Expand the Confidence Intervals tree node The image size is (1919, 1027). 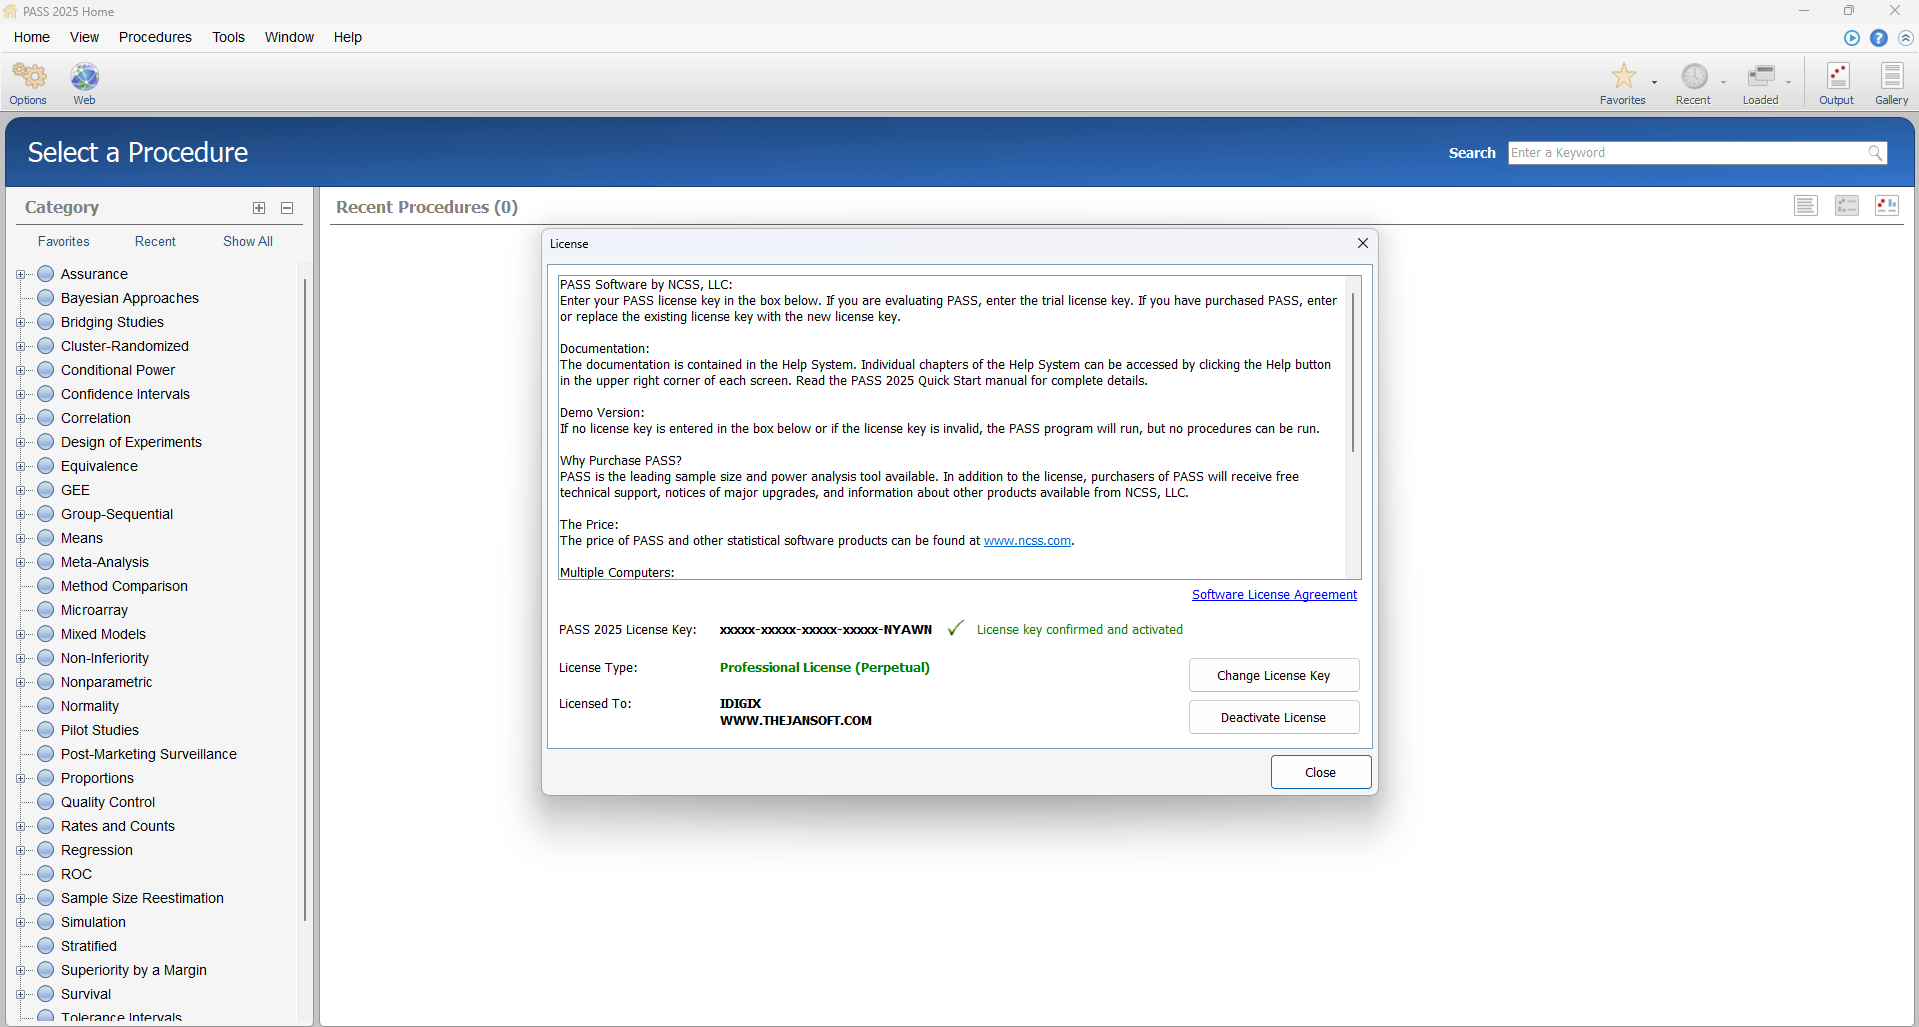[20, 394]
